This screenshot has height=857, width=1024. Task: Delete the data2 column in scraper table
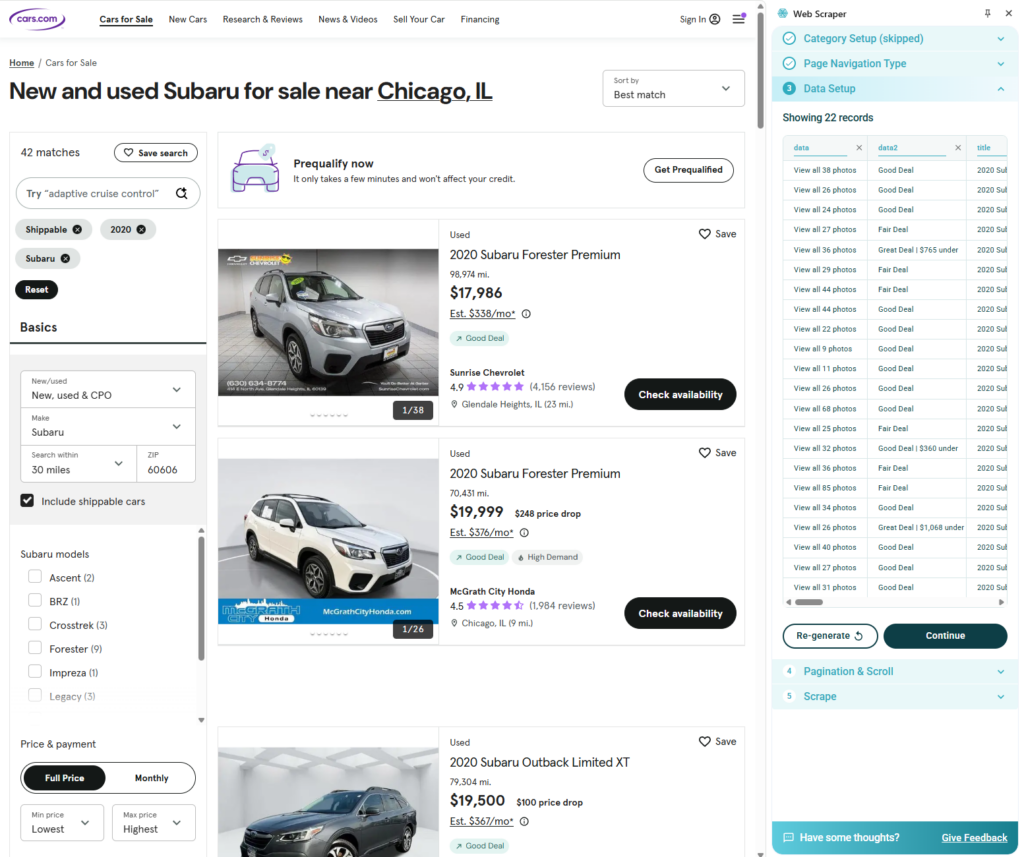point(957,148)
